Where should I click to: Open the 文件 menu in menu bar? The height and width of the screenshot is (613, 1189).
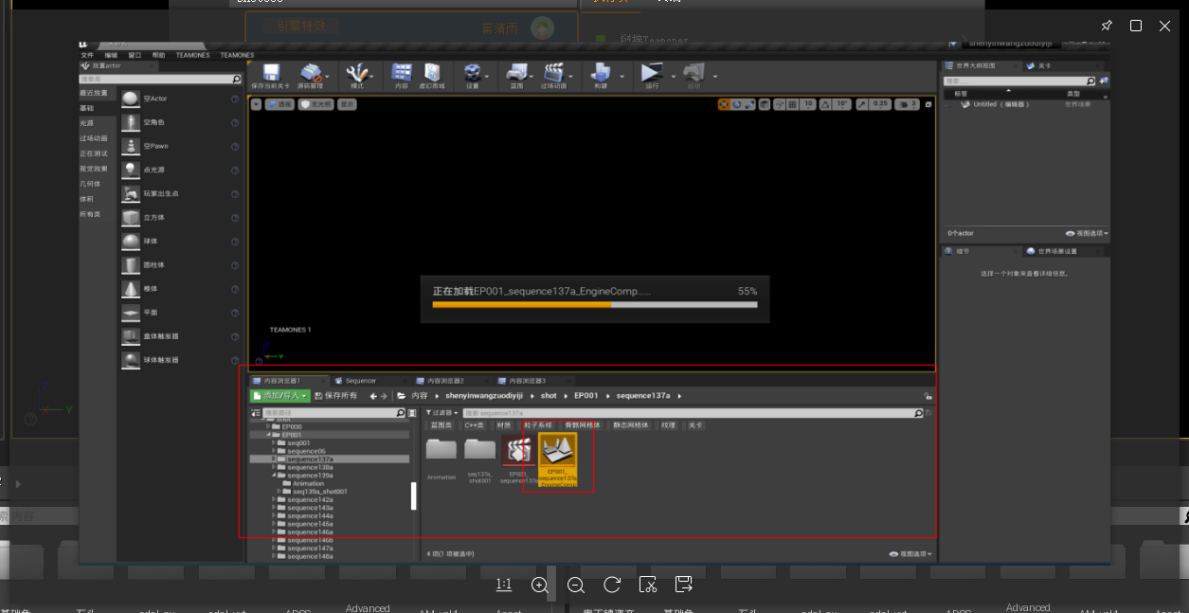(87, 55)
